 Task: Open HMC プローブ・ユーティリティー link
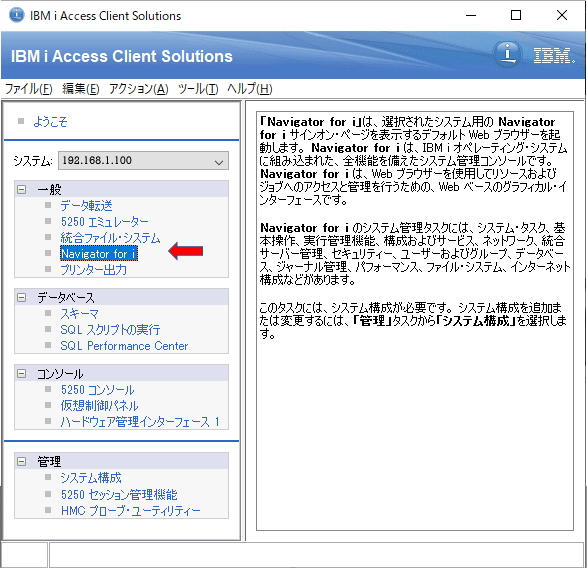tap(131, 510)
